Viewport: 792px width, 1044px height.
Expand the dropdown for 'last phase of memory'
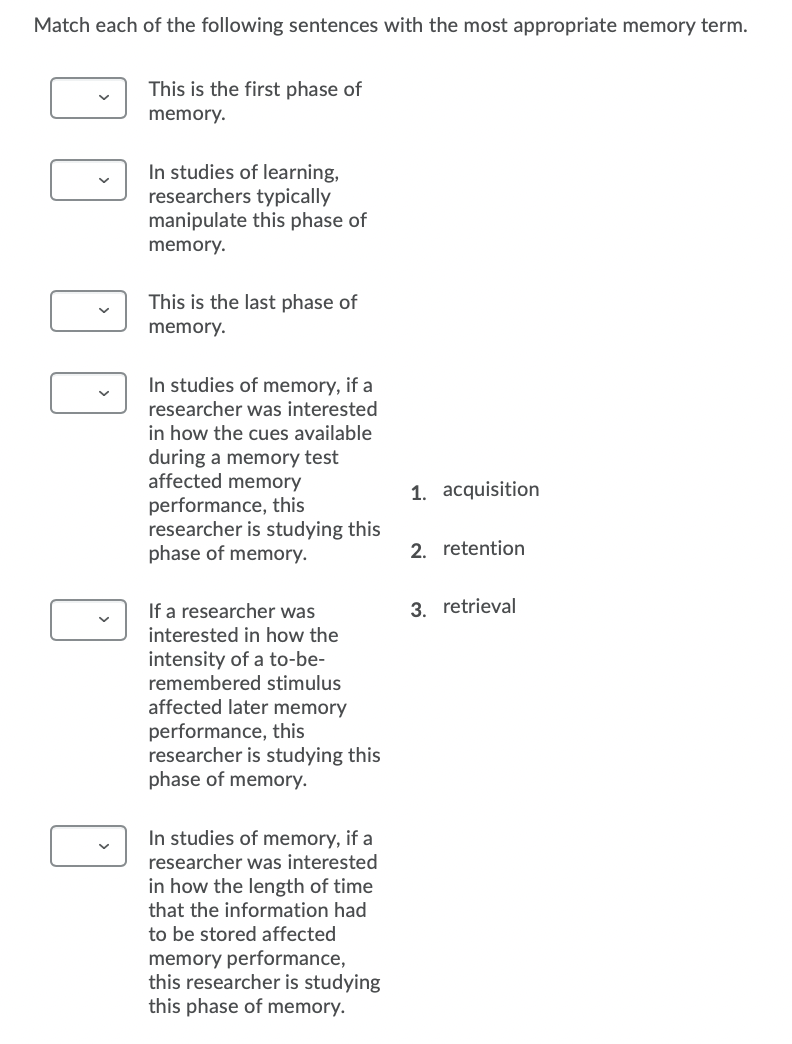point(88,311)
